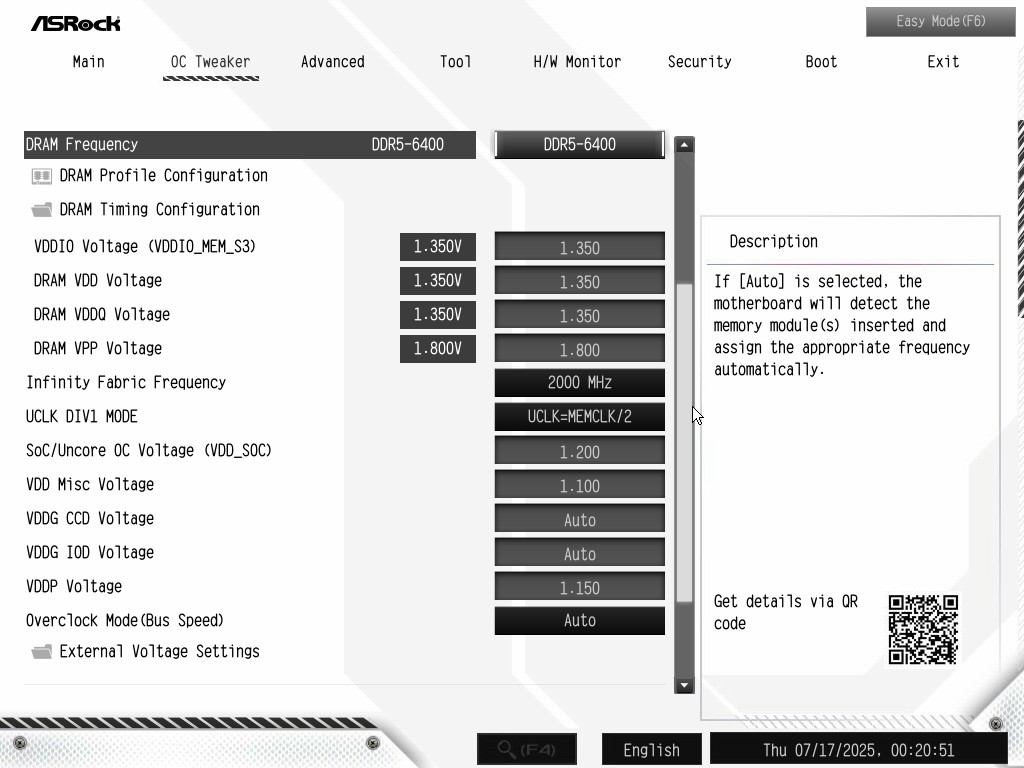Click the External Voltage Settings folder icon

[41, 652]
